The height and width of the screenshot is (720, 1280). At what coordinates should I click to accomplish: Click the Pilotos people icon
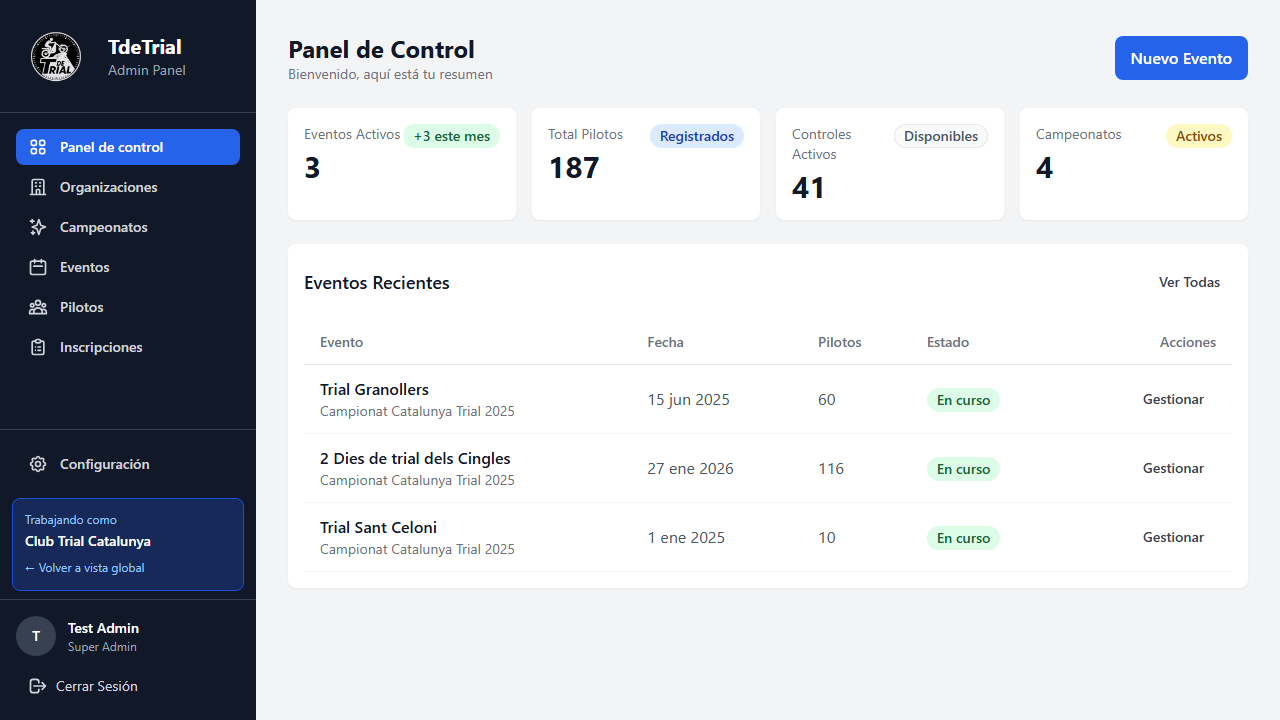[x=38, y=307]
